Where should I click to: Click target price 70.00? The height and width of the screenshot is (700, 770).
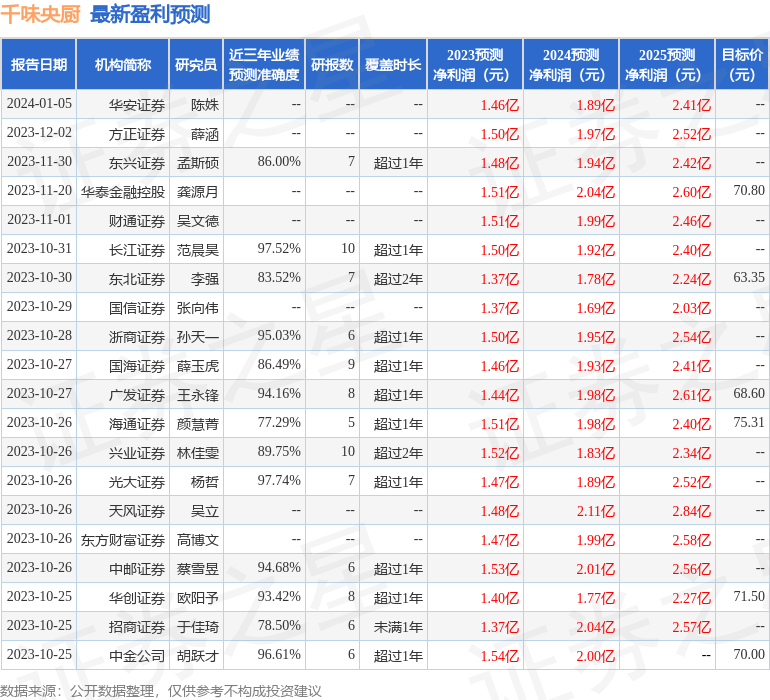tap(749, 654)
